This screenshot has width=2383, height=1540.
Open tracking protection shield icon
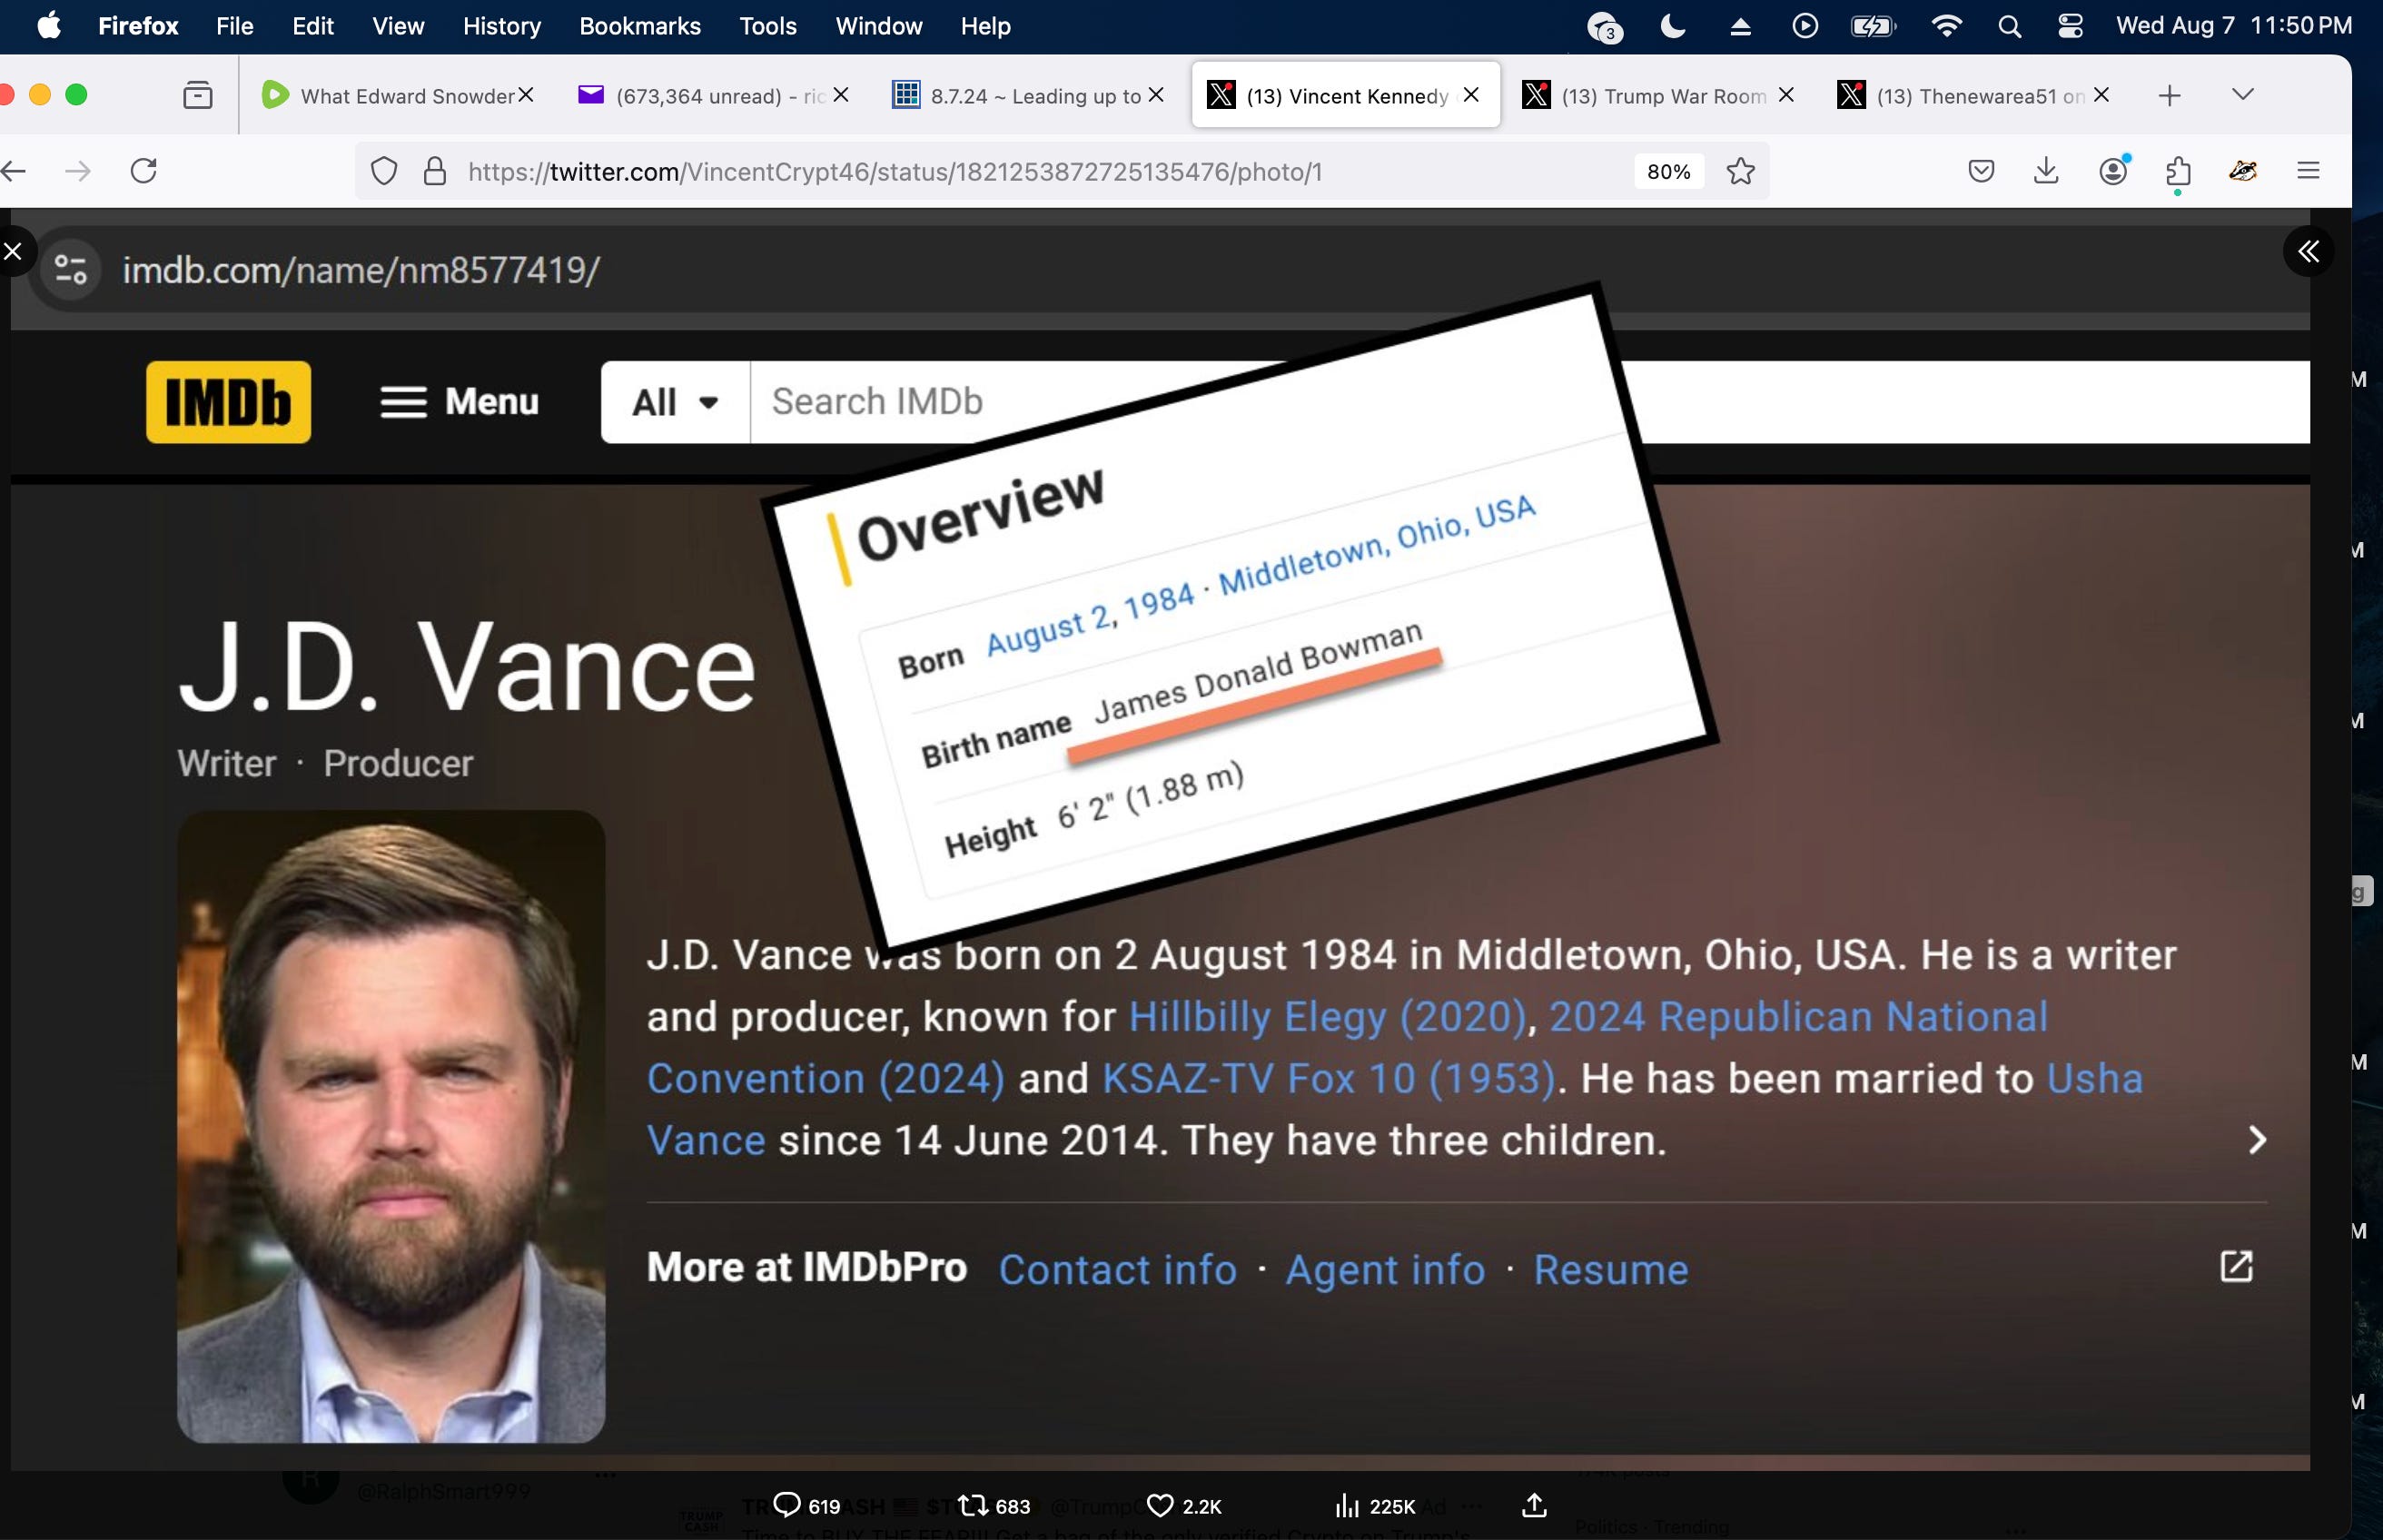(x=384, y=171)
